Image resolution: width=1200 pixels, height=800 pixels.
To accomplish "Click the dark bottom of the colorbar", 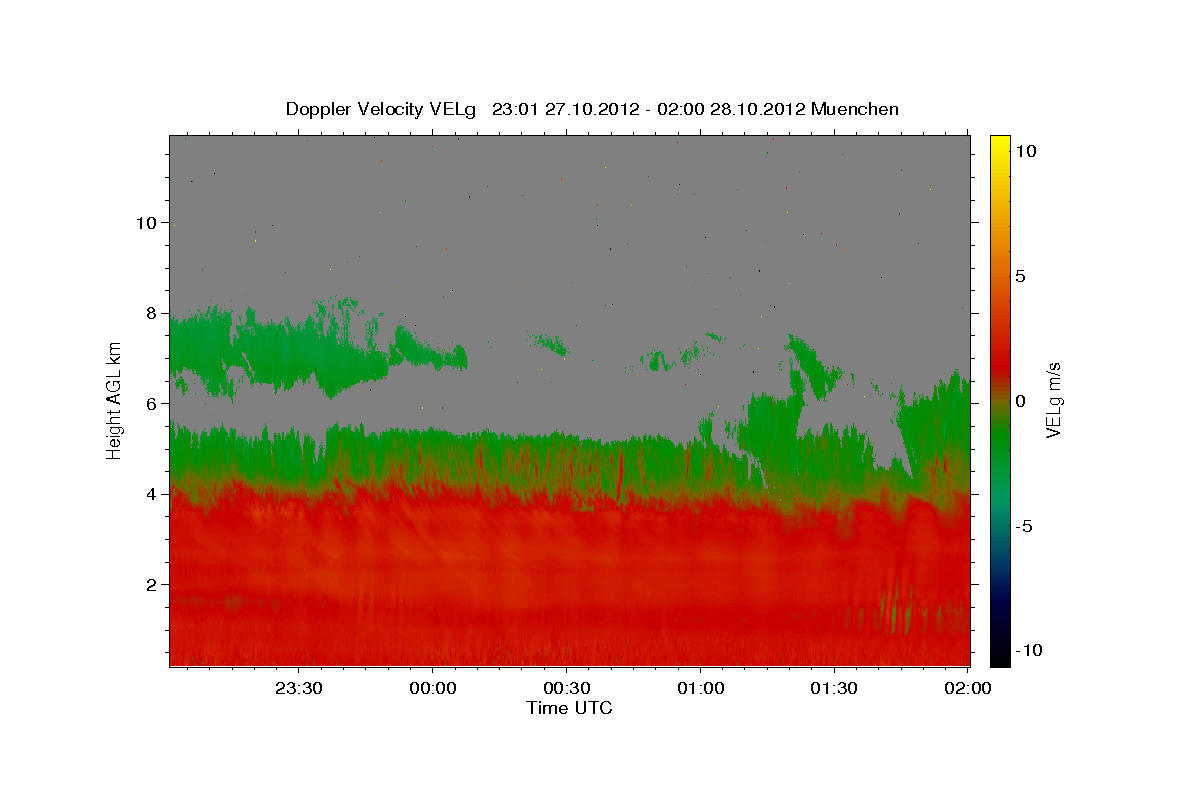I will click(x=1000, y=640).
